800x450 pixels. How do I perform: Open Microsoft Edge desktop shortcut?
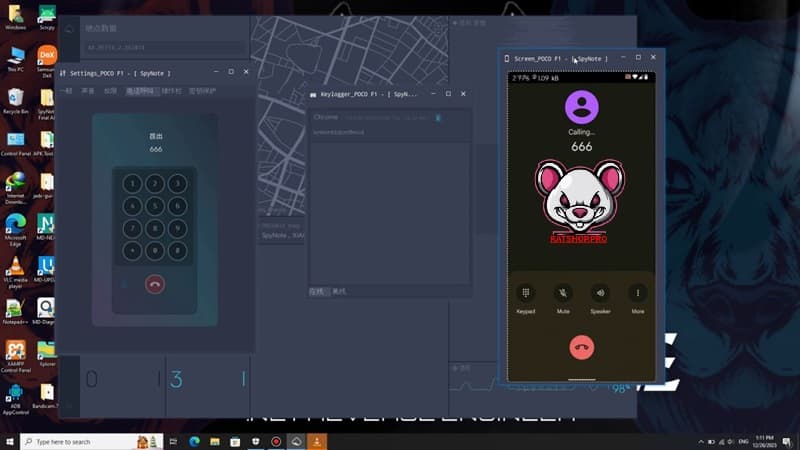click(15, 225)
